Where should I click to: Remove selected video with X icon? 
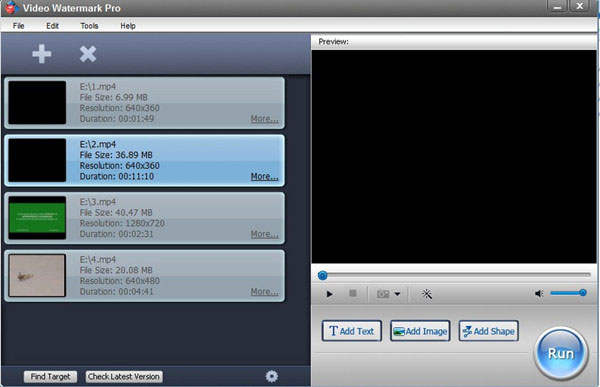click(88, 54)
